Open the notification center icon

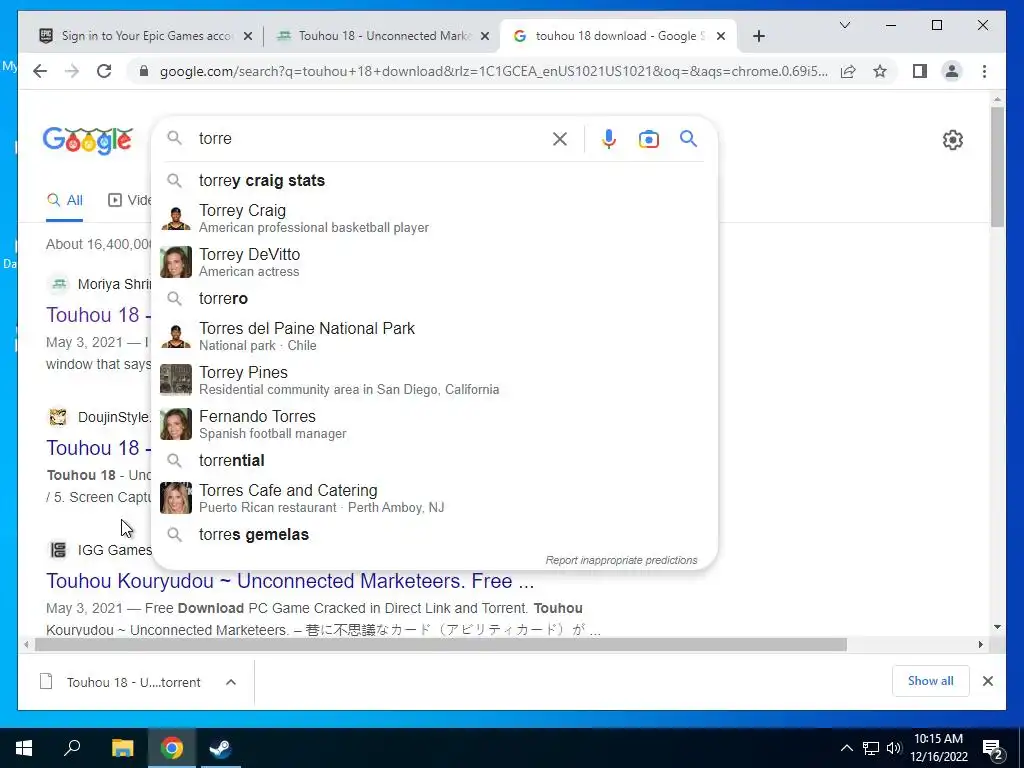click(993, 748)
